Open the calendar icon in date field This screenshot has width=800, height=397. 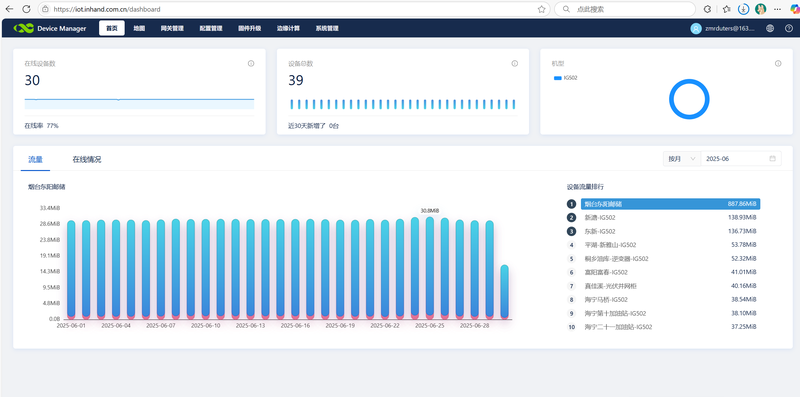click(x=772, y=159)
